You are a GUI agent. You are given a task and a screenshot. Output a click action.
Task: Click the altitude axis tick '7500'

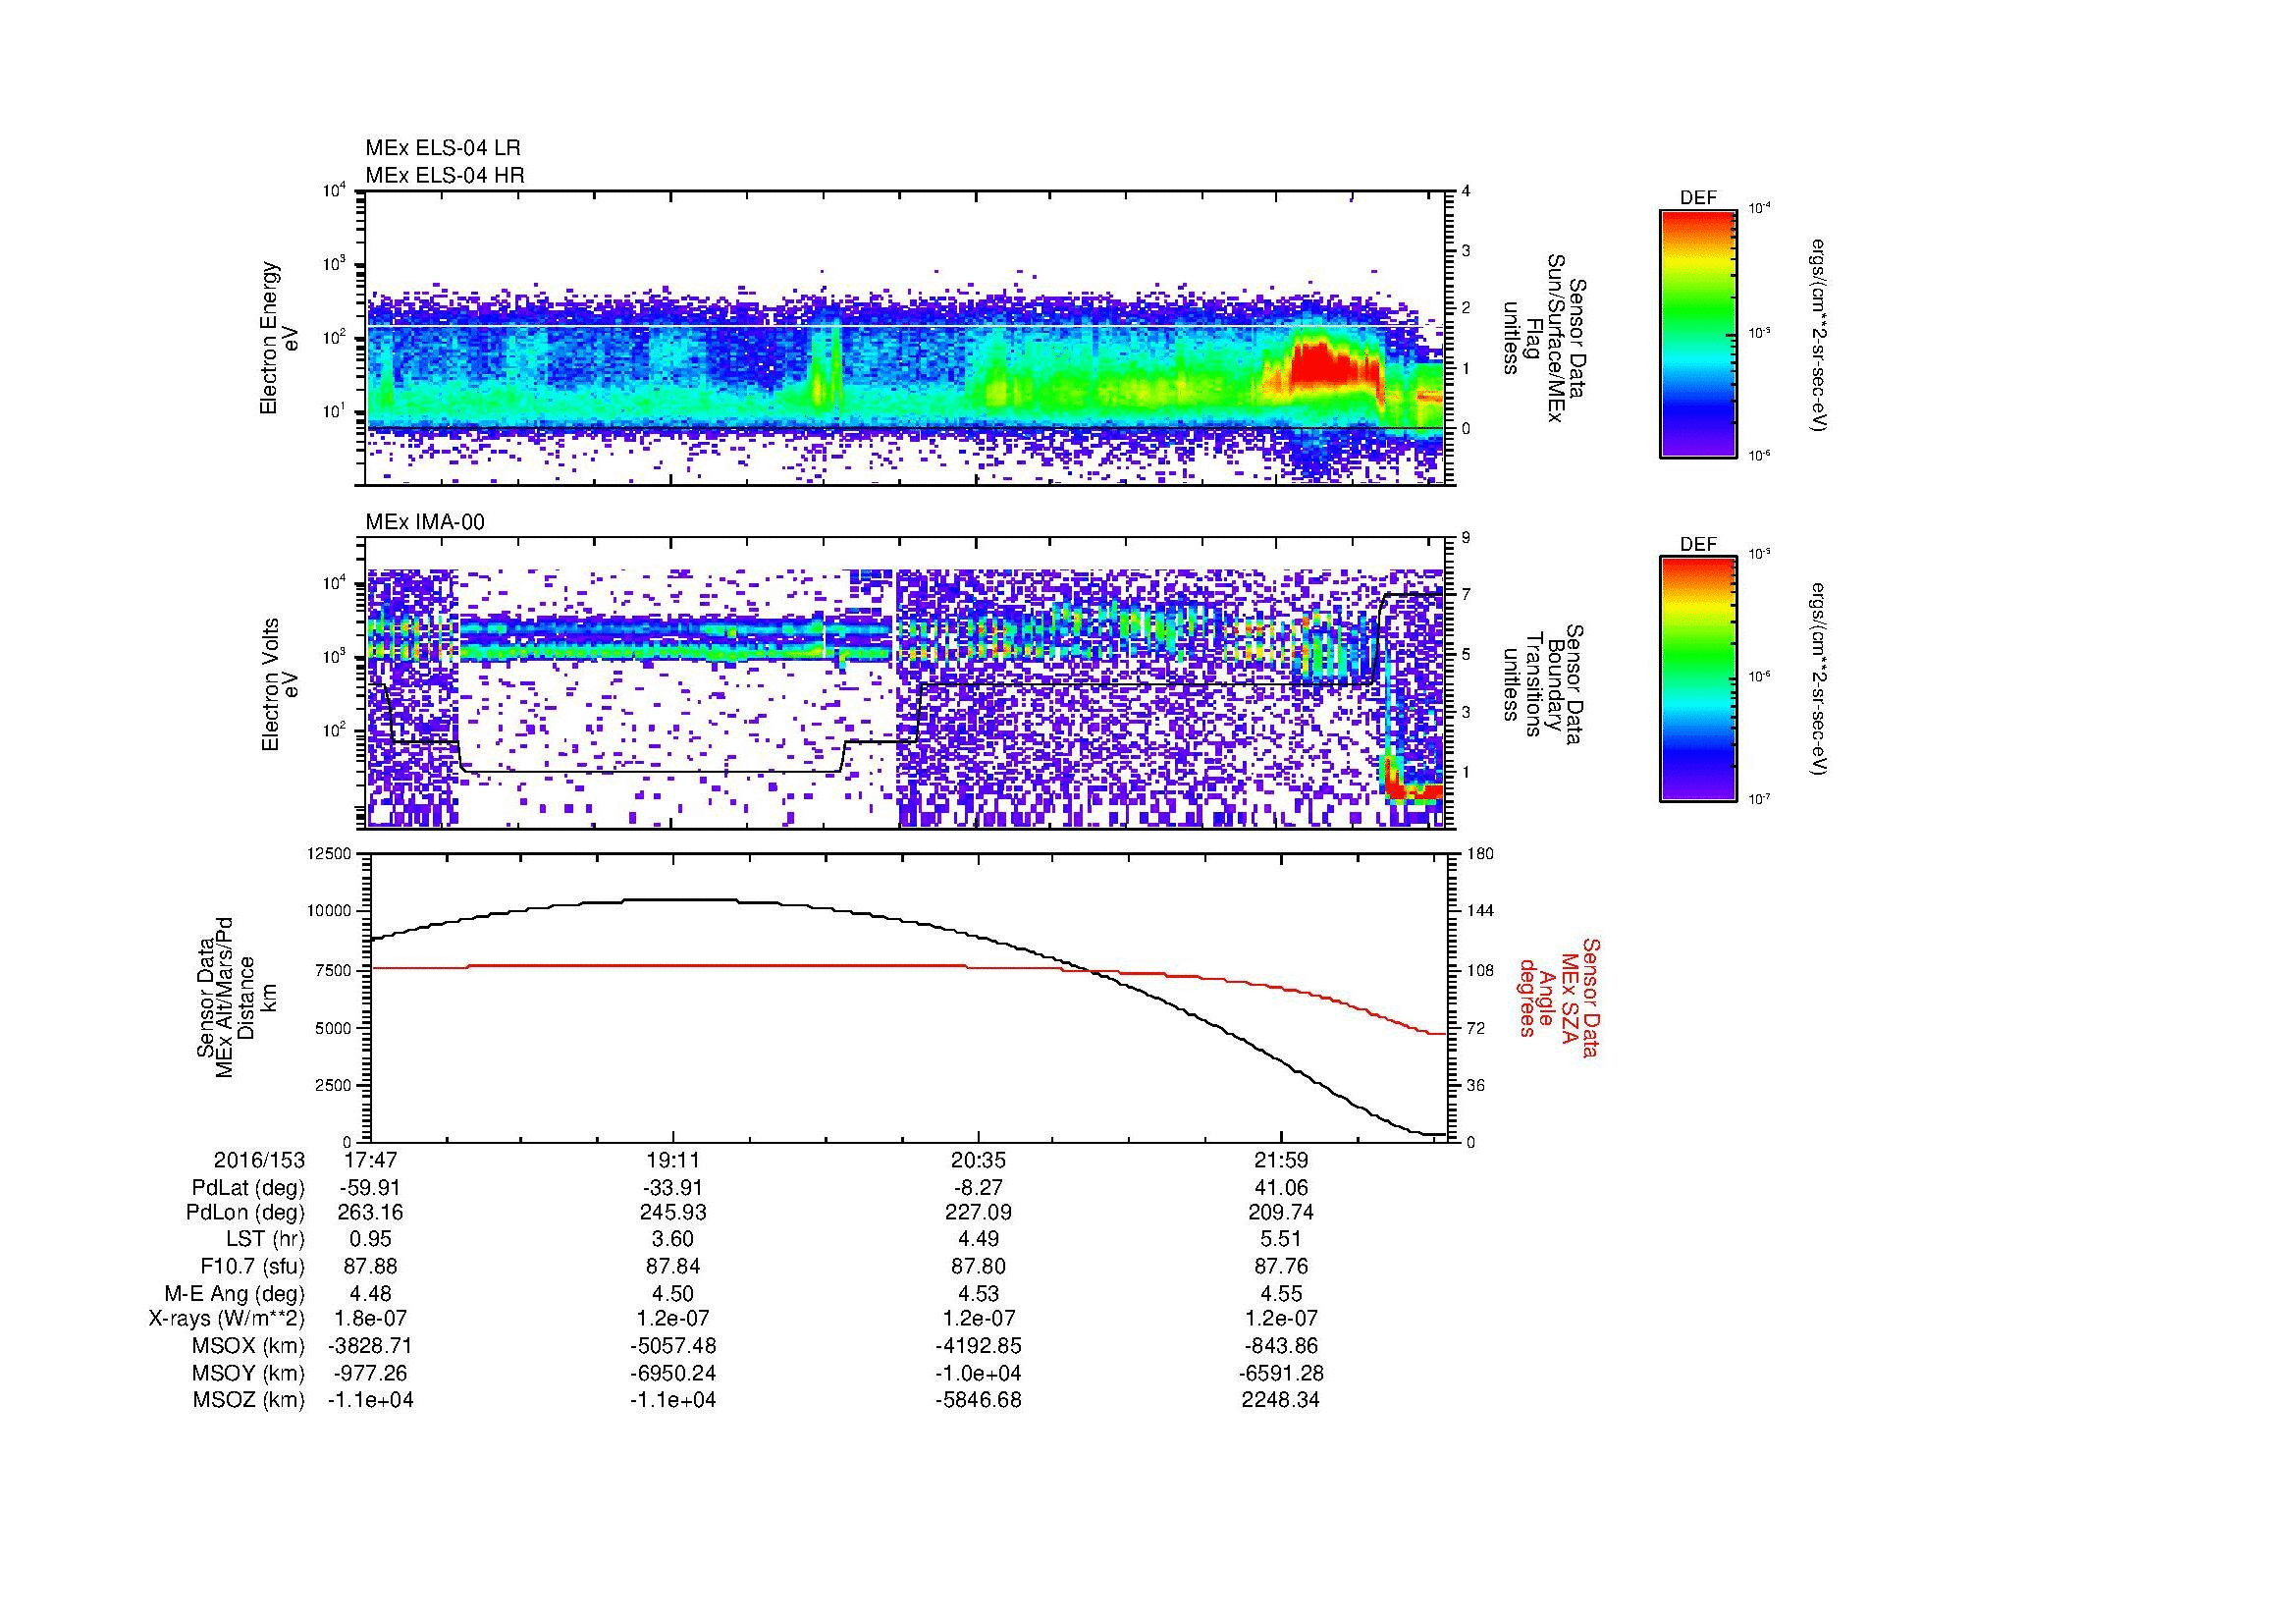click(x=335, y=970)
